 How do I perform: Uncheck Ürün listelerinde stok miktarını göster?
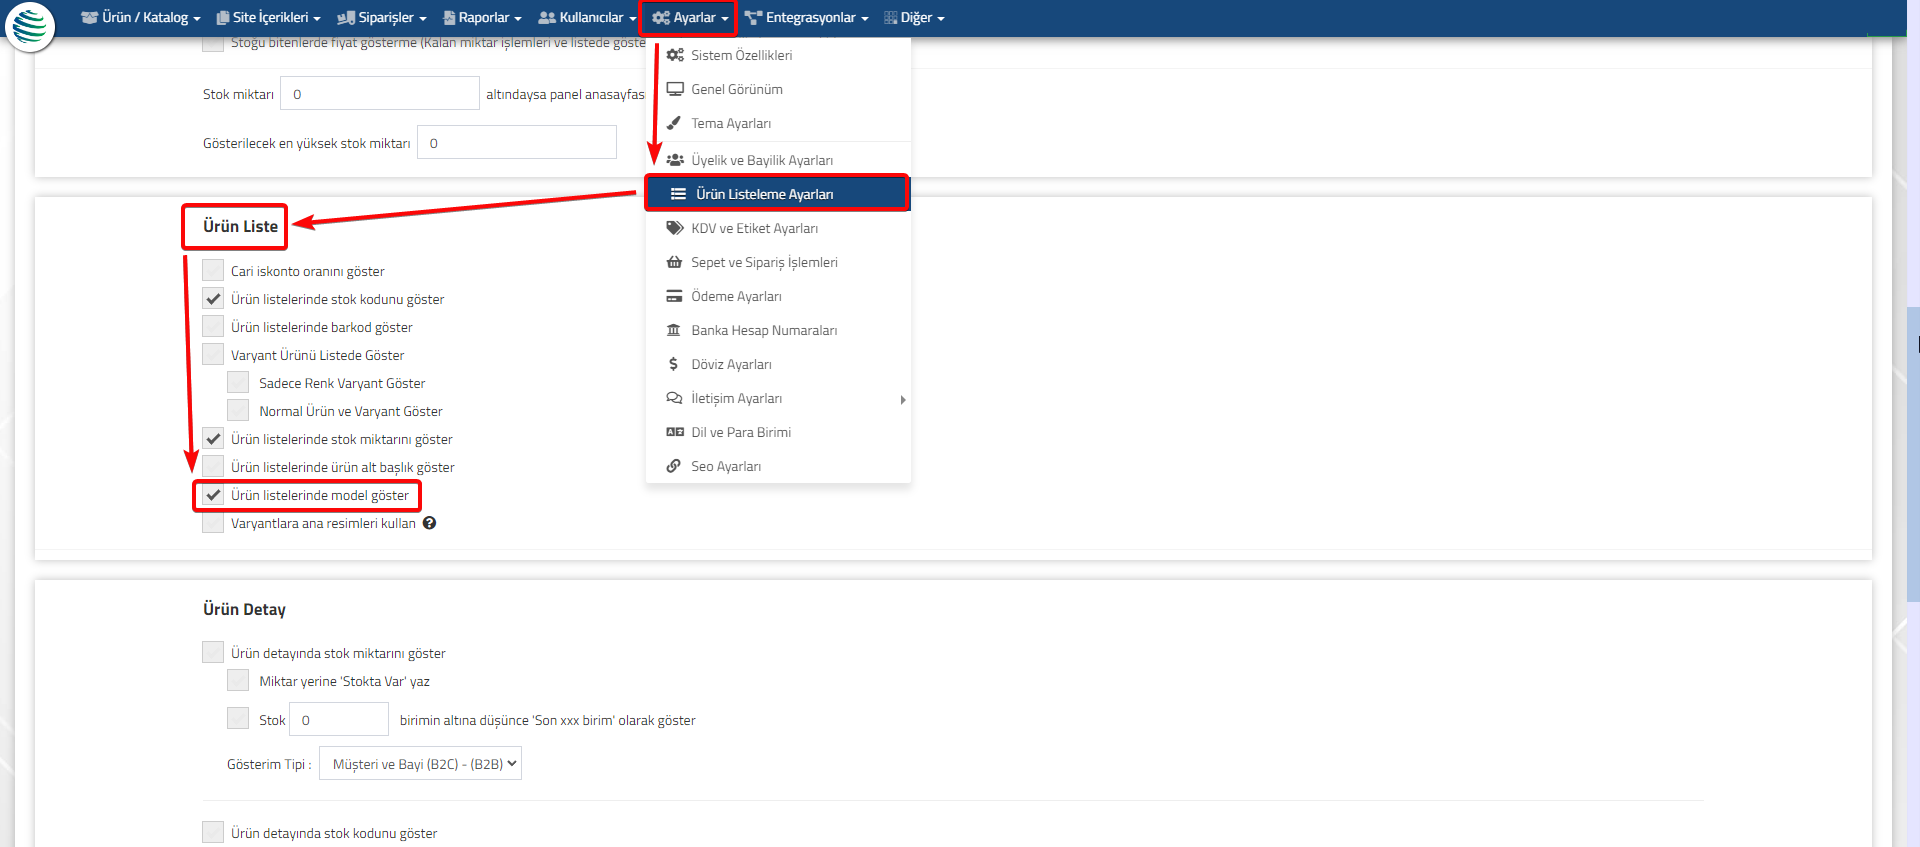(x=213, y=438)
